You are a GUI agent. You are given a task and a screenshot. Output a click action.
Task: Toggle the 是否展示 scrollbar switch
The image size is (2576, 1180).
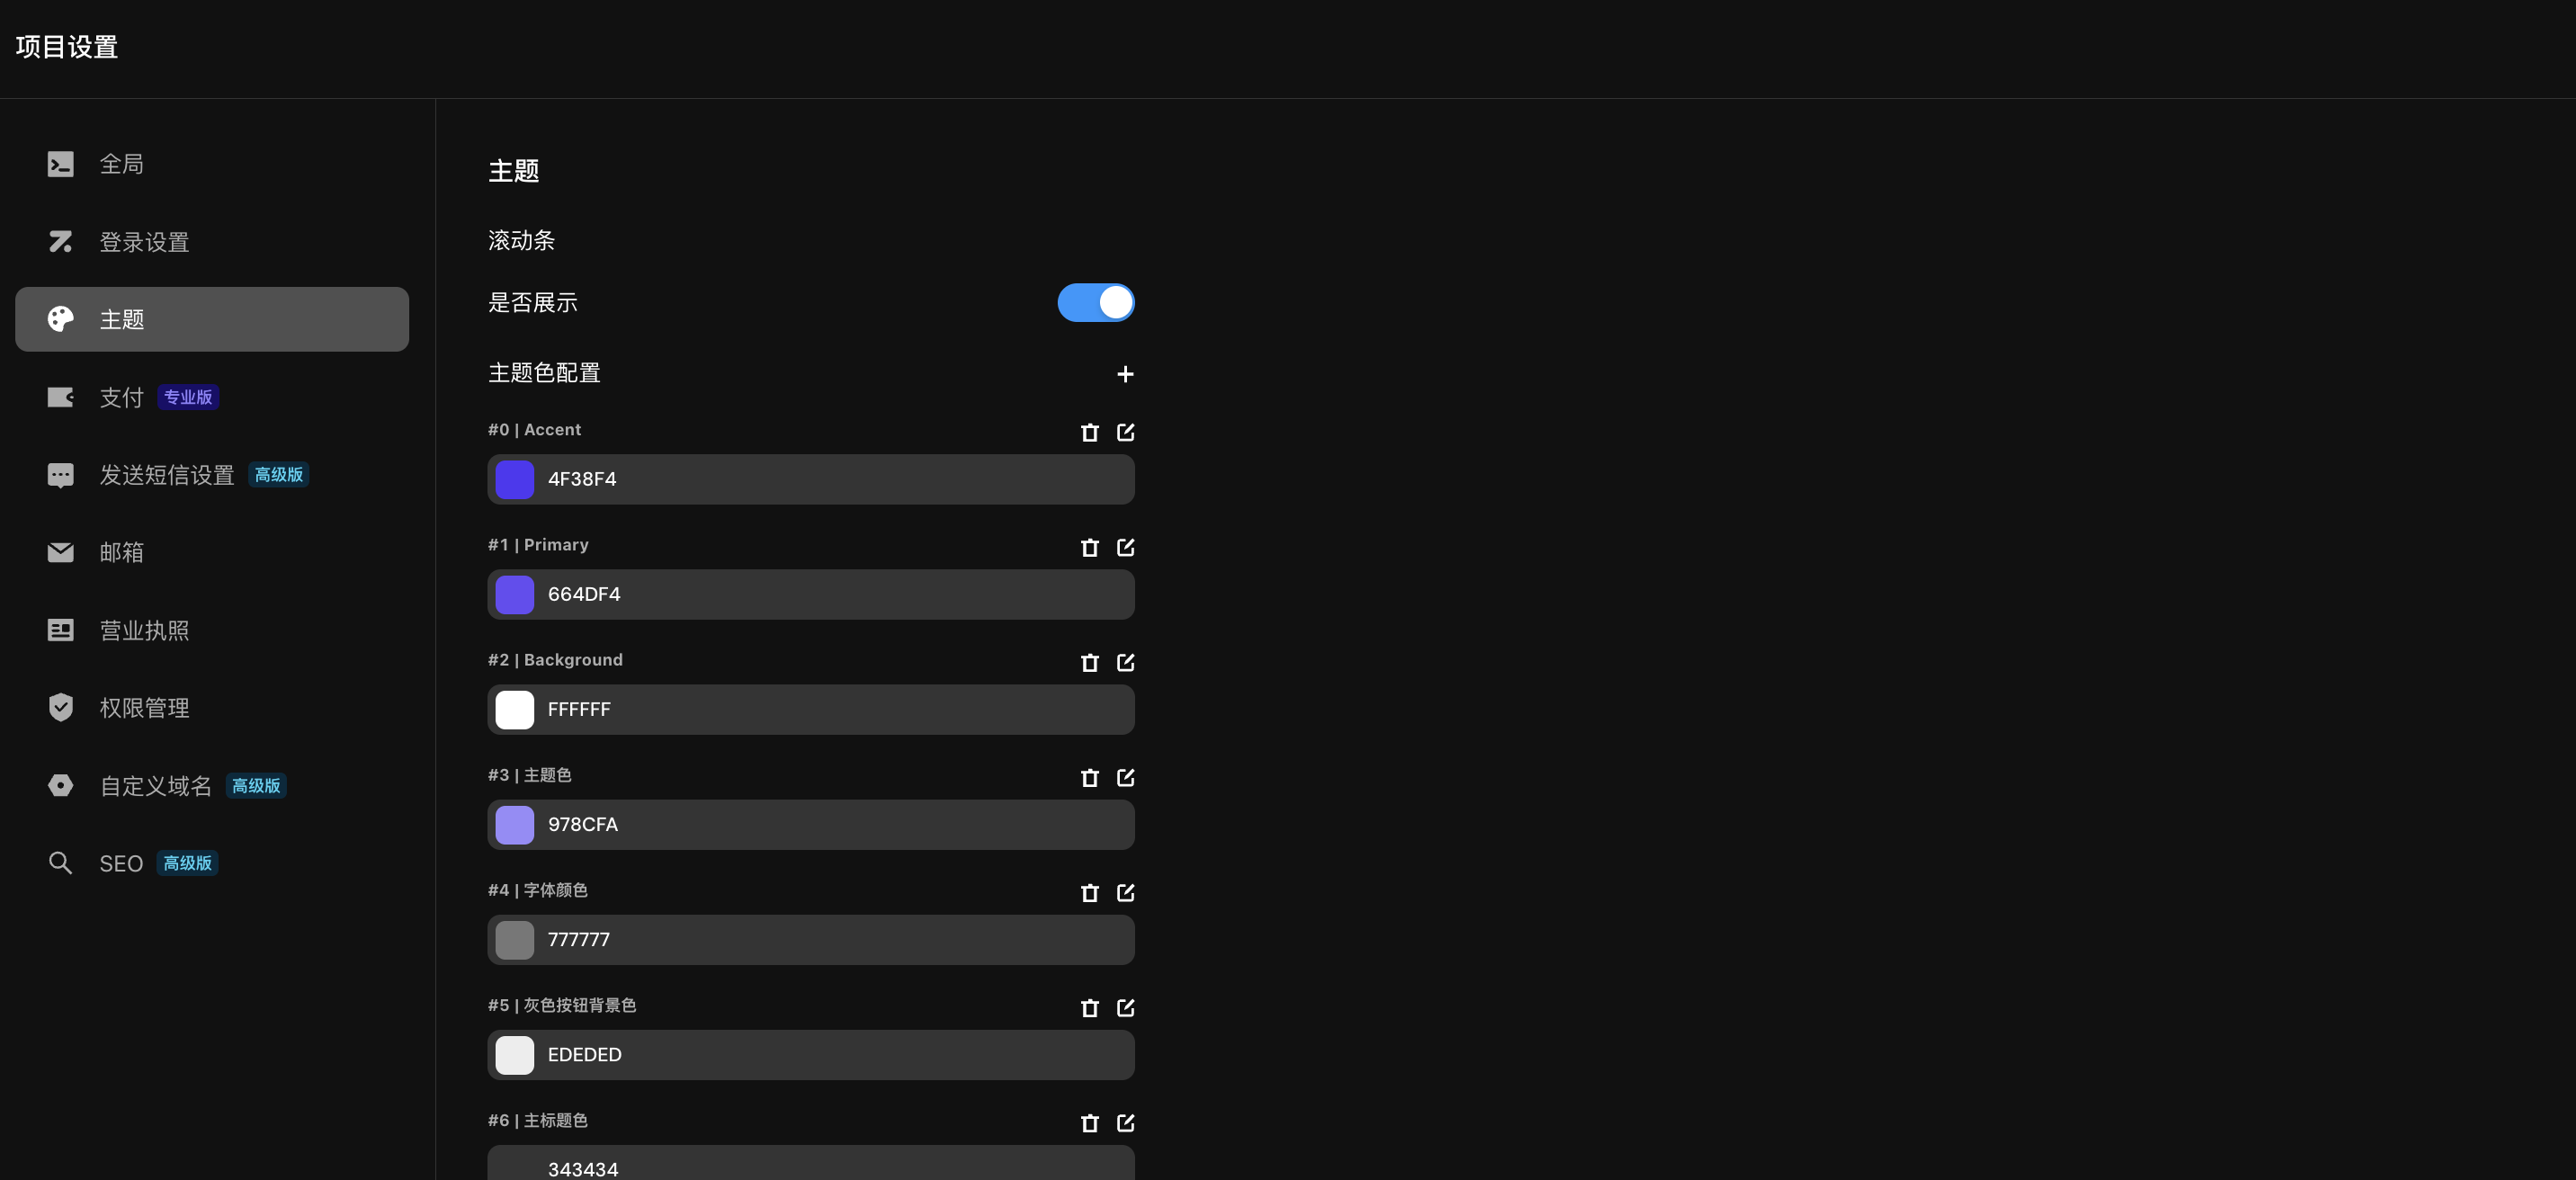pos(1096,302)
